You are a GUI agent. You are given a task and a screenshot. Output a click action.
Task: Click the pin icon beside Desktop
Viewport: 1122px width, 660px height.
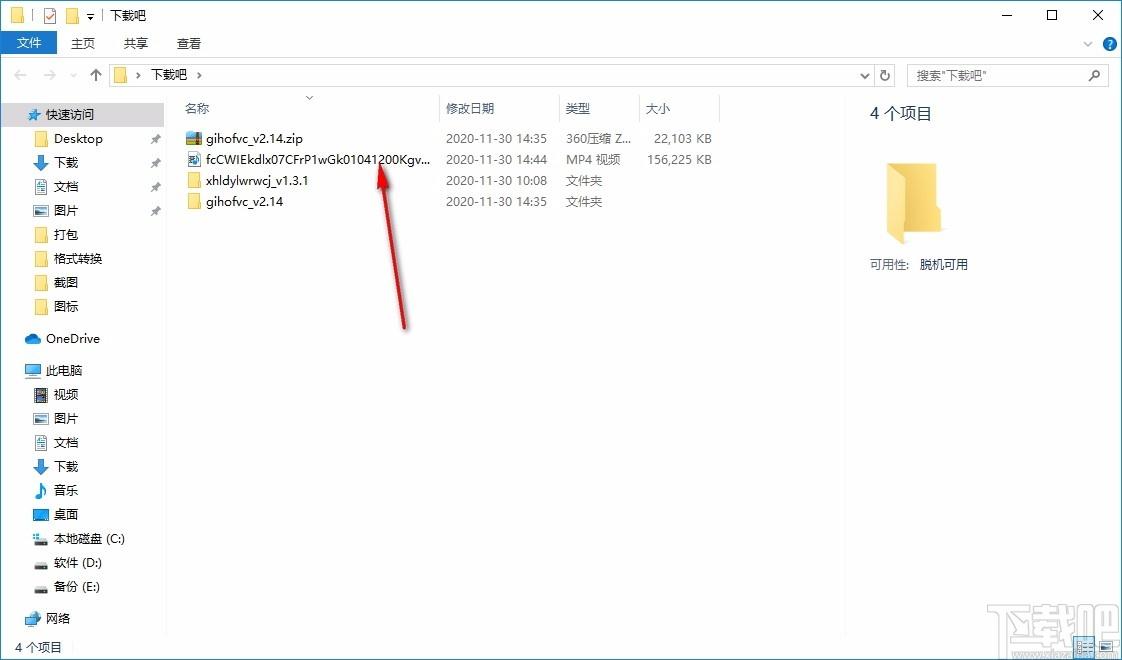pos(155,140)
